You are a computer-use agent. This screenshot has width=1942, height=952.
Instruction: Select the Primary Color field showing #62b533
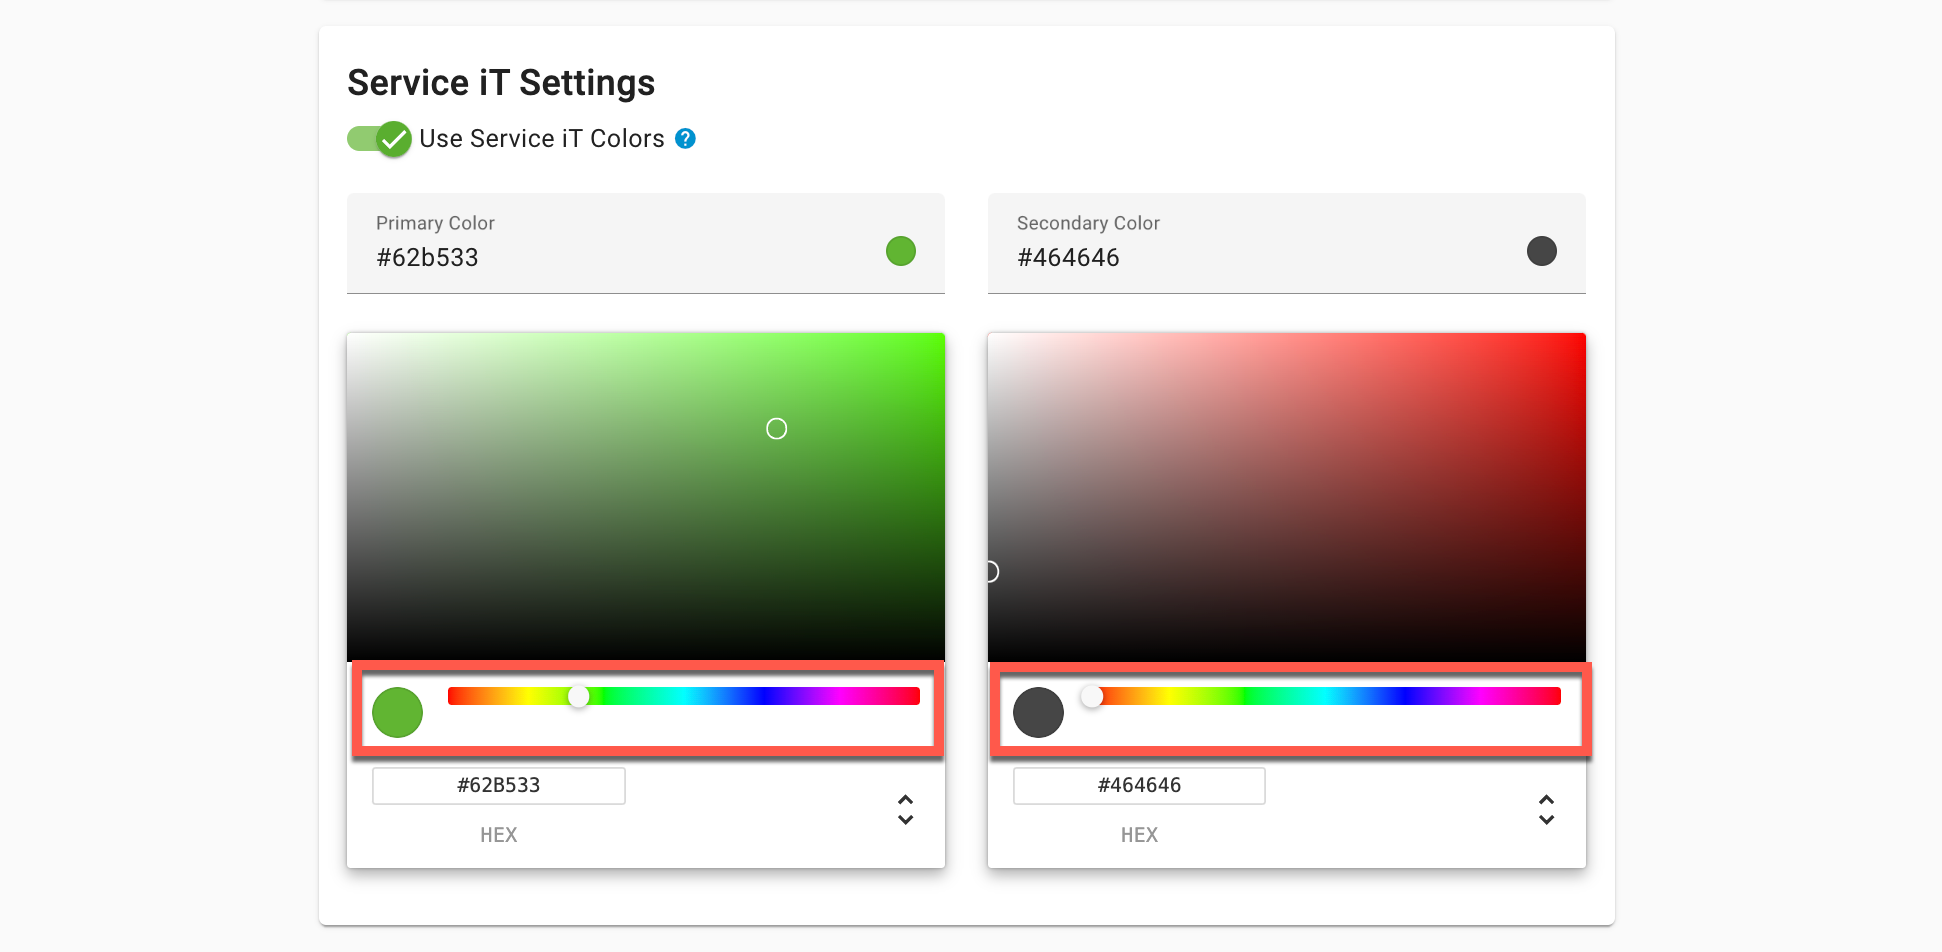[645, 243]
